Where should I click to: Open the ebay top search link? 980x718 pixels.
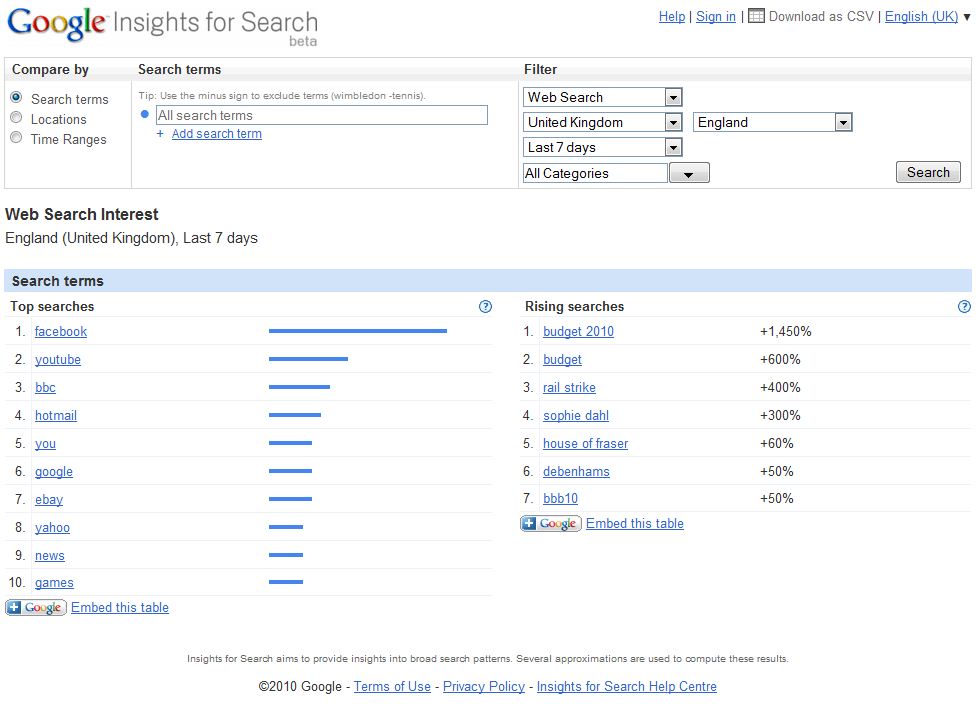49,499
